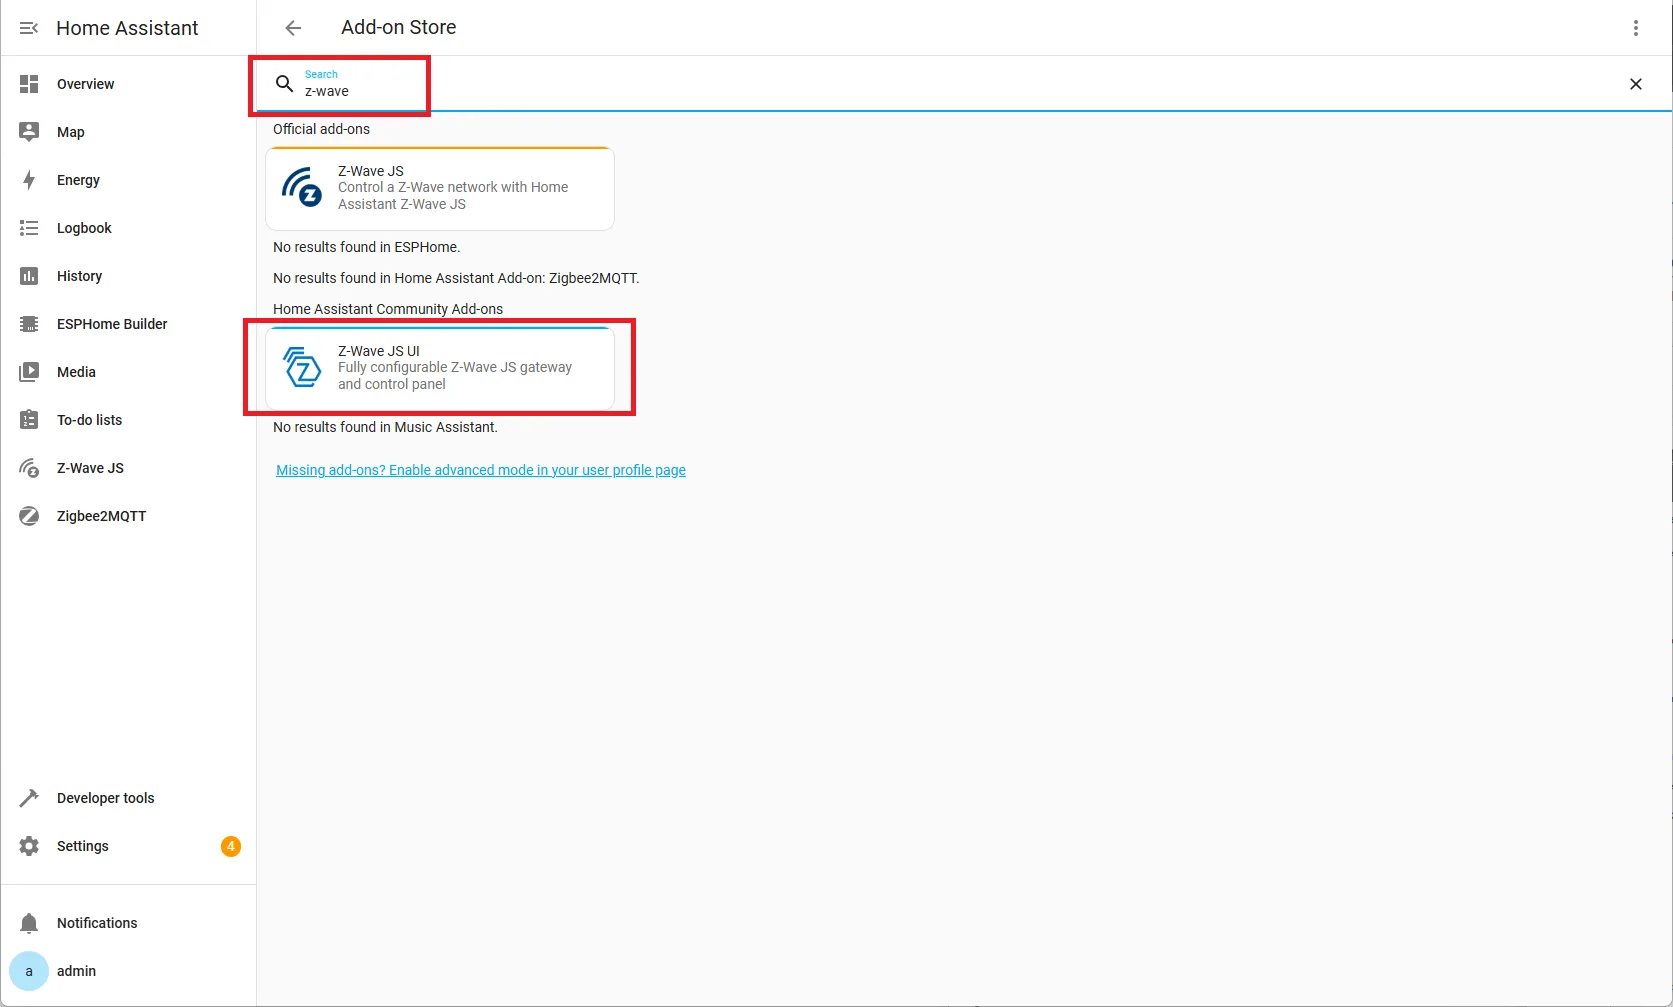
Task: Open the 'Enable advanced mode' profile link
Action: pyautogui.click(x=480, y=470)
